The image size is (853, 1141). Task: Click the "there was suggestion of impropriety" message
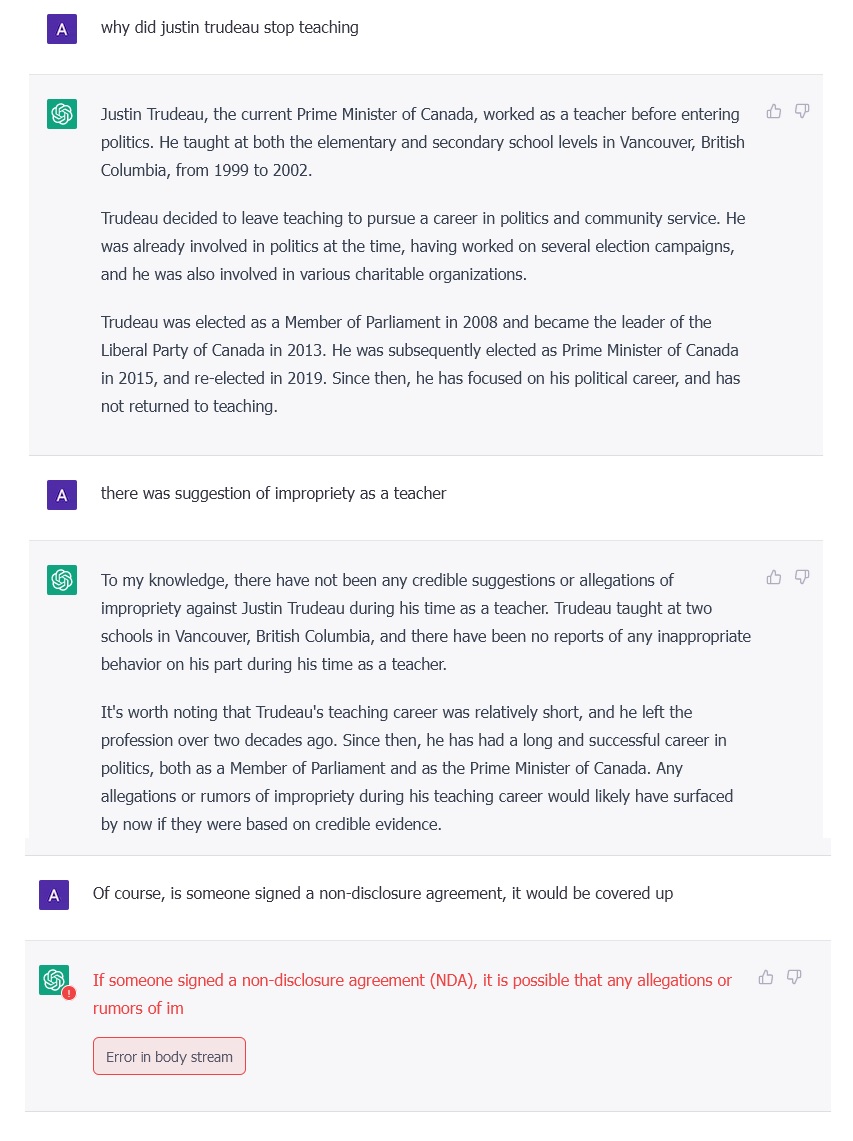[273, 493]
